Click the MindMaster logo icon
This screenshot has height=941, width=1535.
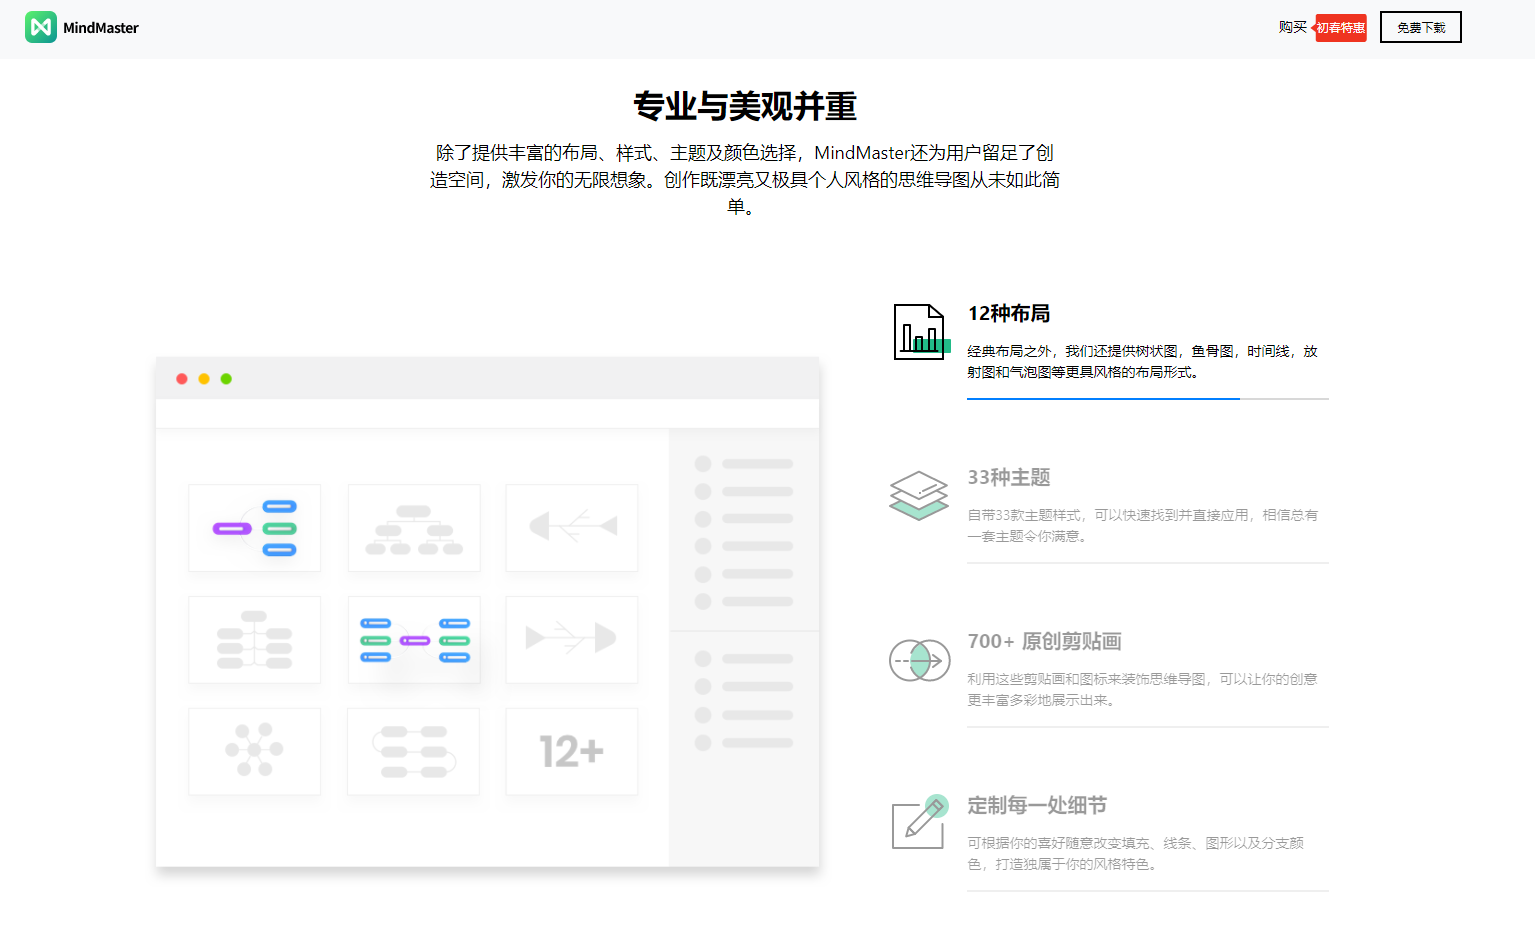pyautogui.click(x=41, y=27)
